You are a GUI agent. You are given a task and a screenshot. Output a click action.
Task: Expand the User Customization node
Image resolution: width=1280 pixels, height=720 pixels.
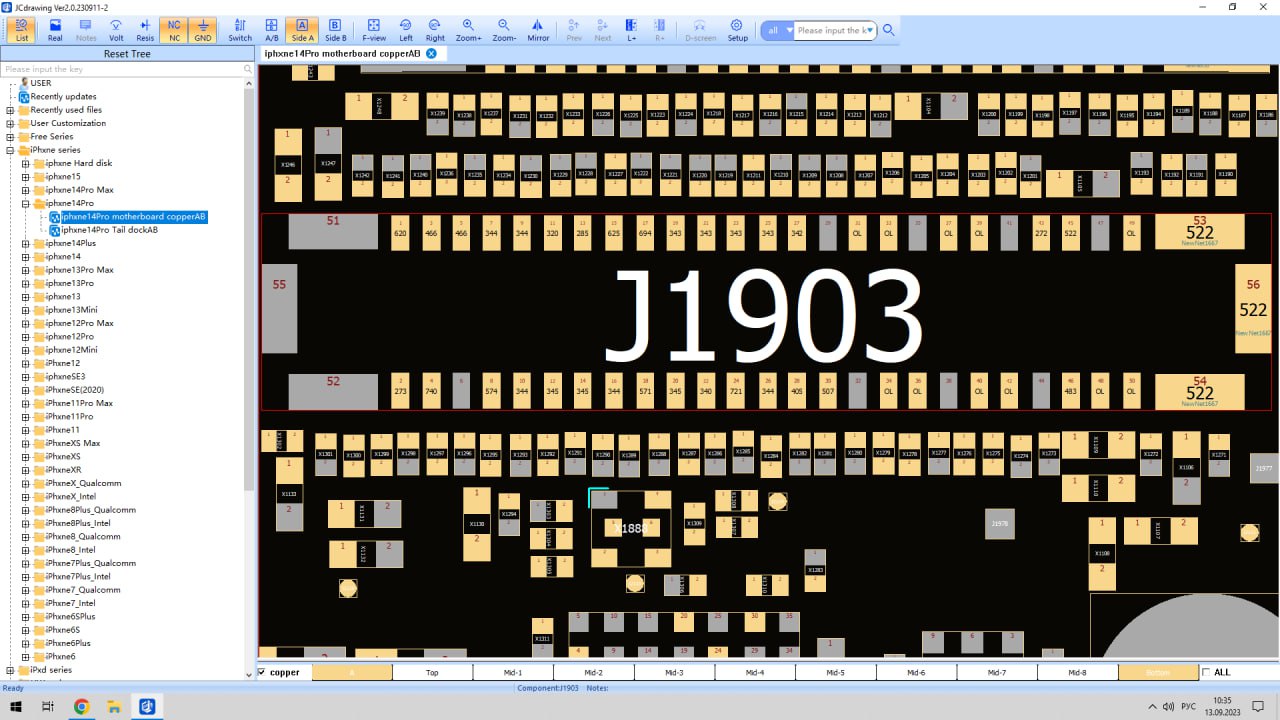[x=10, y=123]
